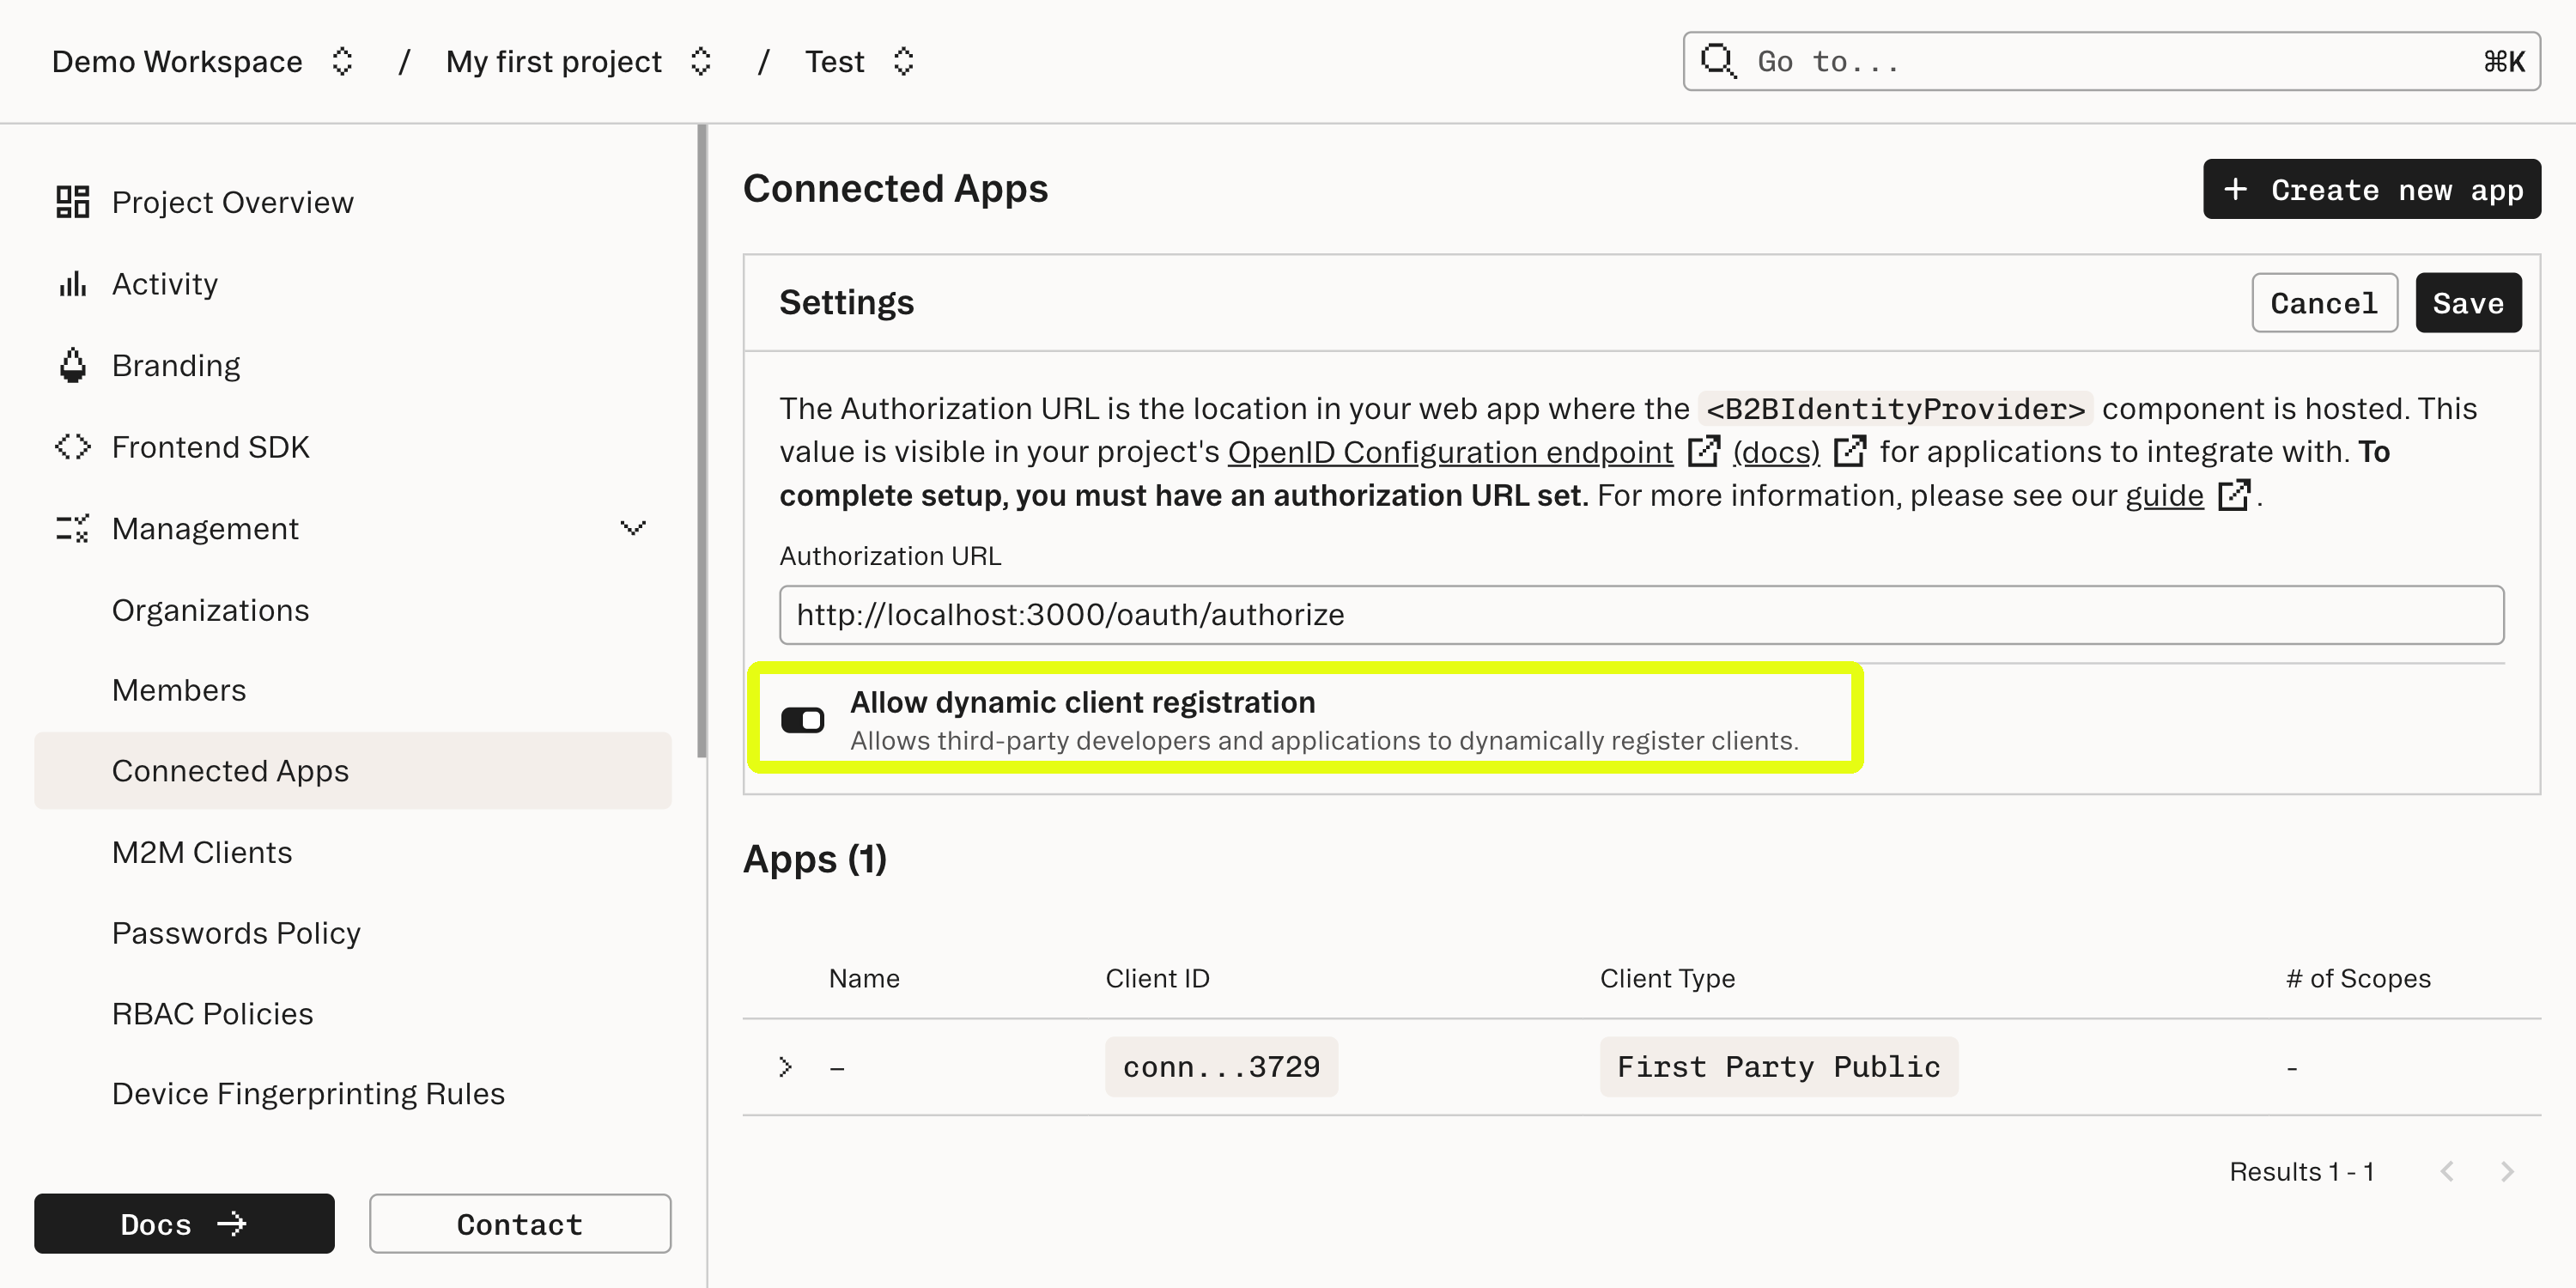Viewport: 2576px width, 1288px height.
Task: Click the magnifier icon in the search bar
Action: pos(1718,61)
